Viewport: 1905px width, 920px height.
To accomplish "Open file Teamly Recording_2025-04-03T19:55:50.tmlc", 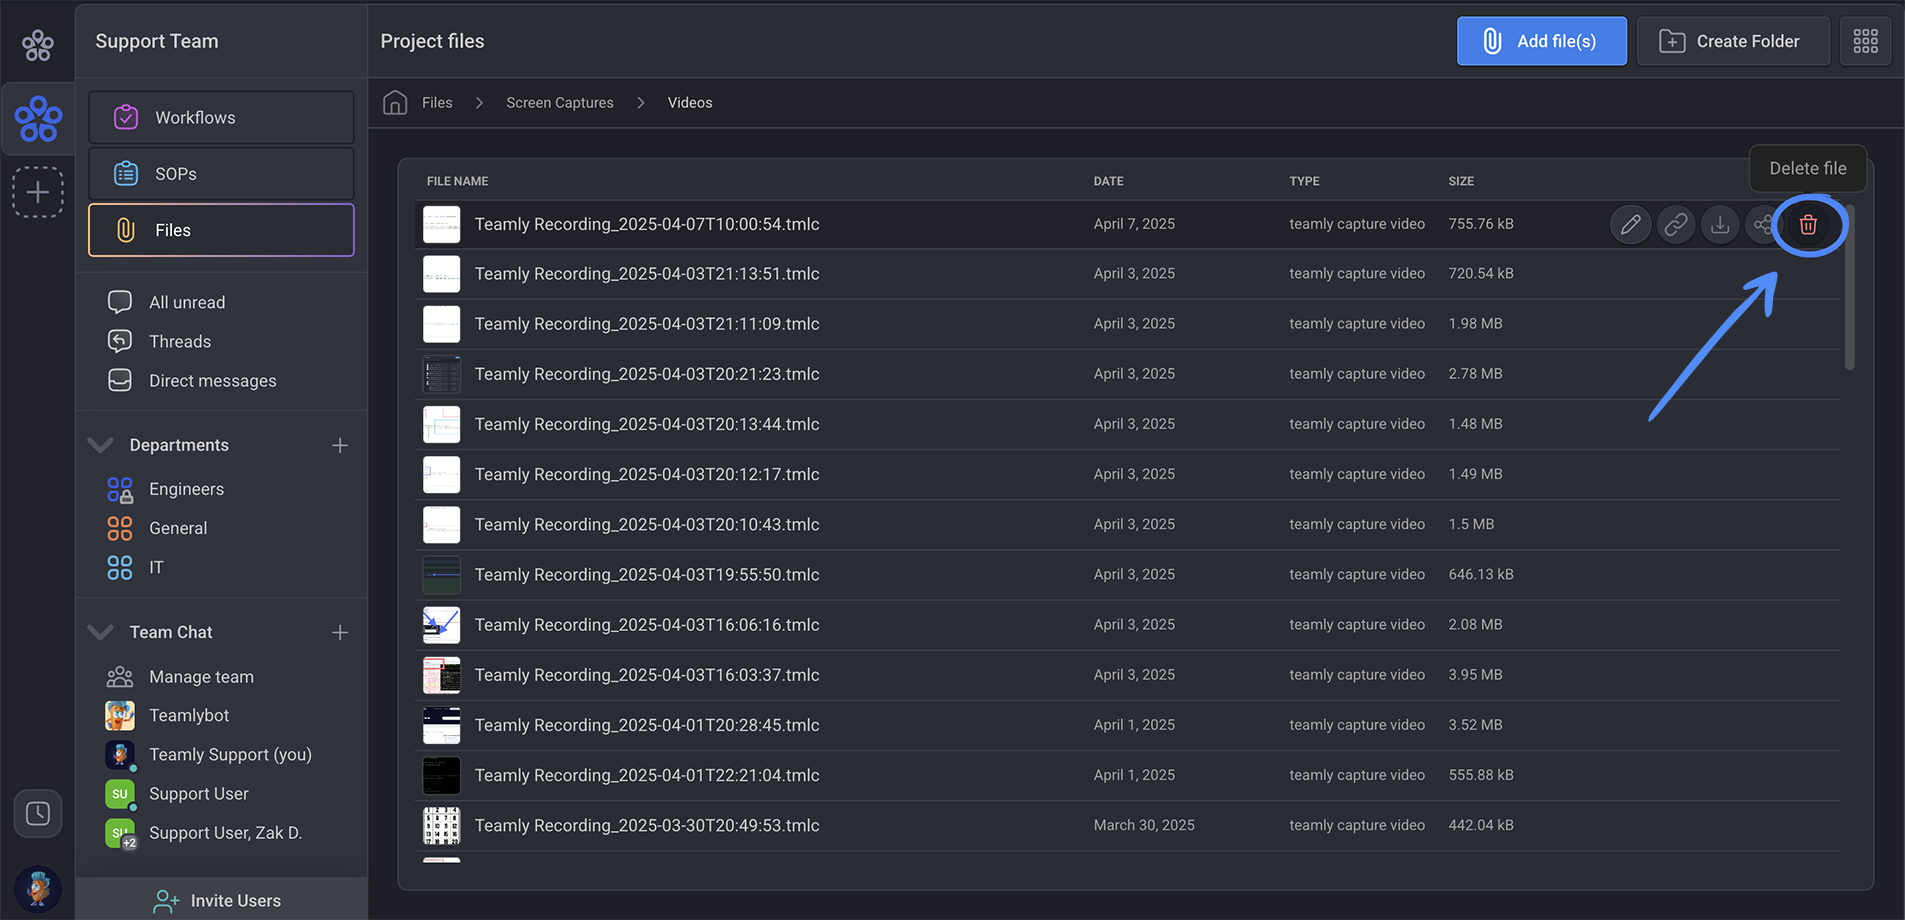I will 647,574.
